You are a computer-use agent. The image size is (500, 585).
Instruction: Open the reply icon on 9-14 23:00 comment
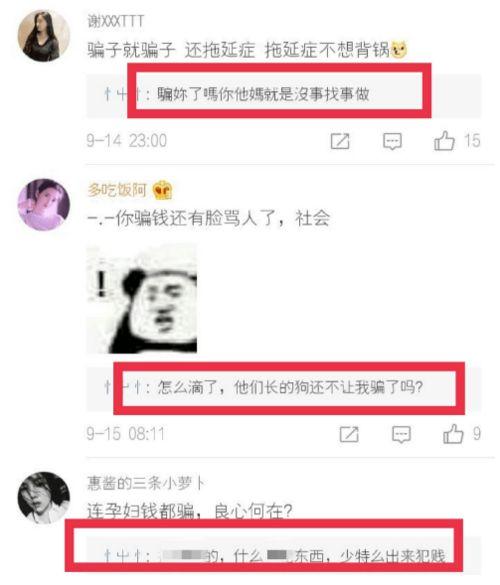[393, 141]
